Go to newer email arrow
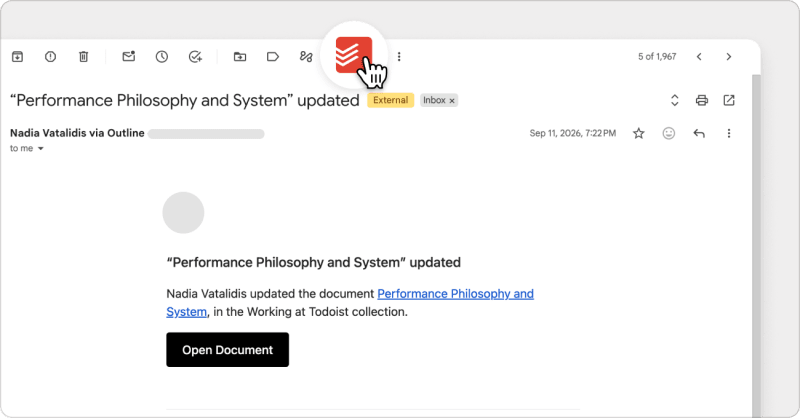The image size is (800, 418). [x=699, y=57]
